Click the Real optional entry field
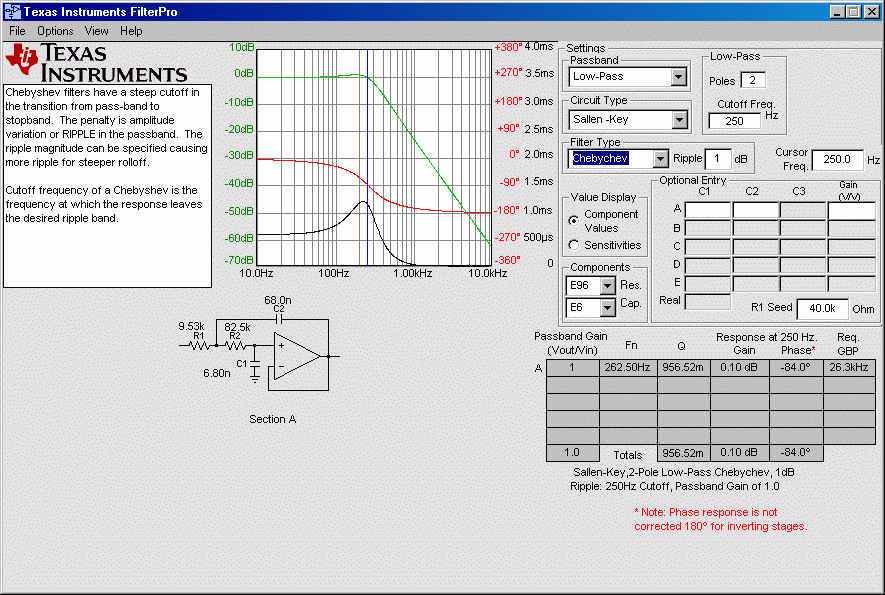 (708, 301)
